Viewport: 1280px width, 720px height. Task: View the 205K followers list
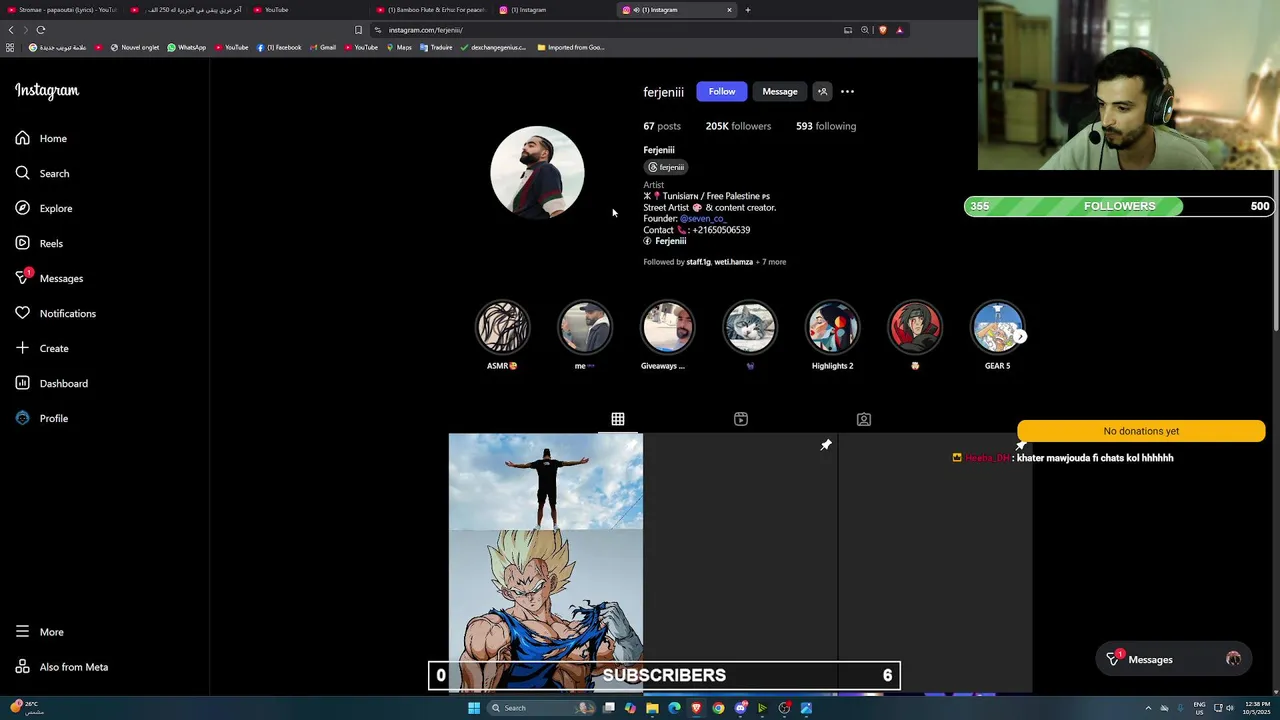738,126
